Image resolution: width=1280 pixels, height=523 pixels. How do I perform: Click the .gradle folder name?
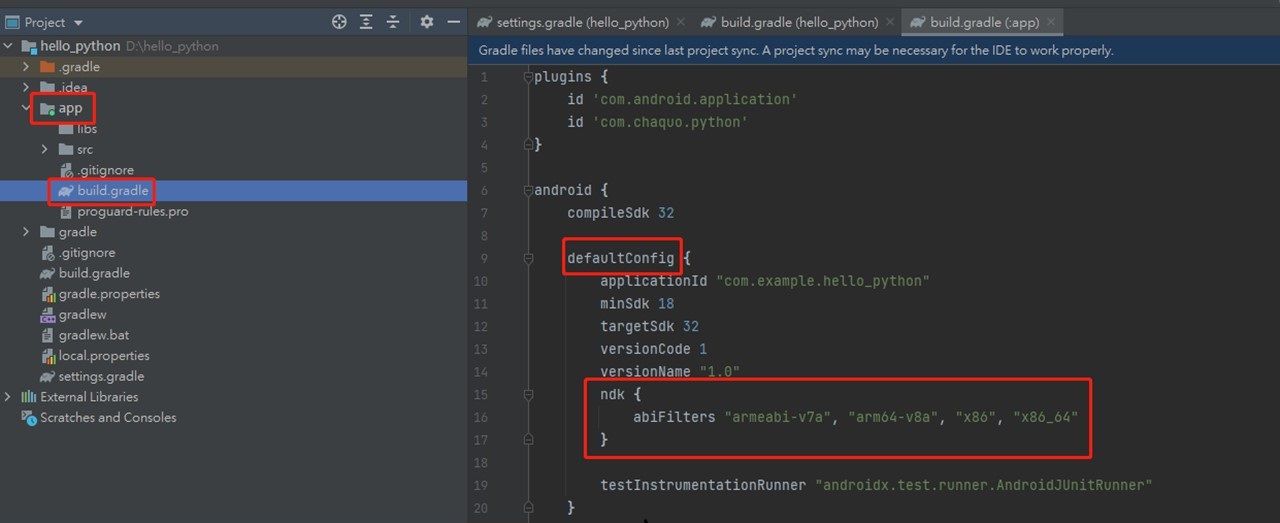(79, 67)
